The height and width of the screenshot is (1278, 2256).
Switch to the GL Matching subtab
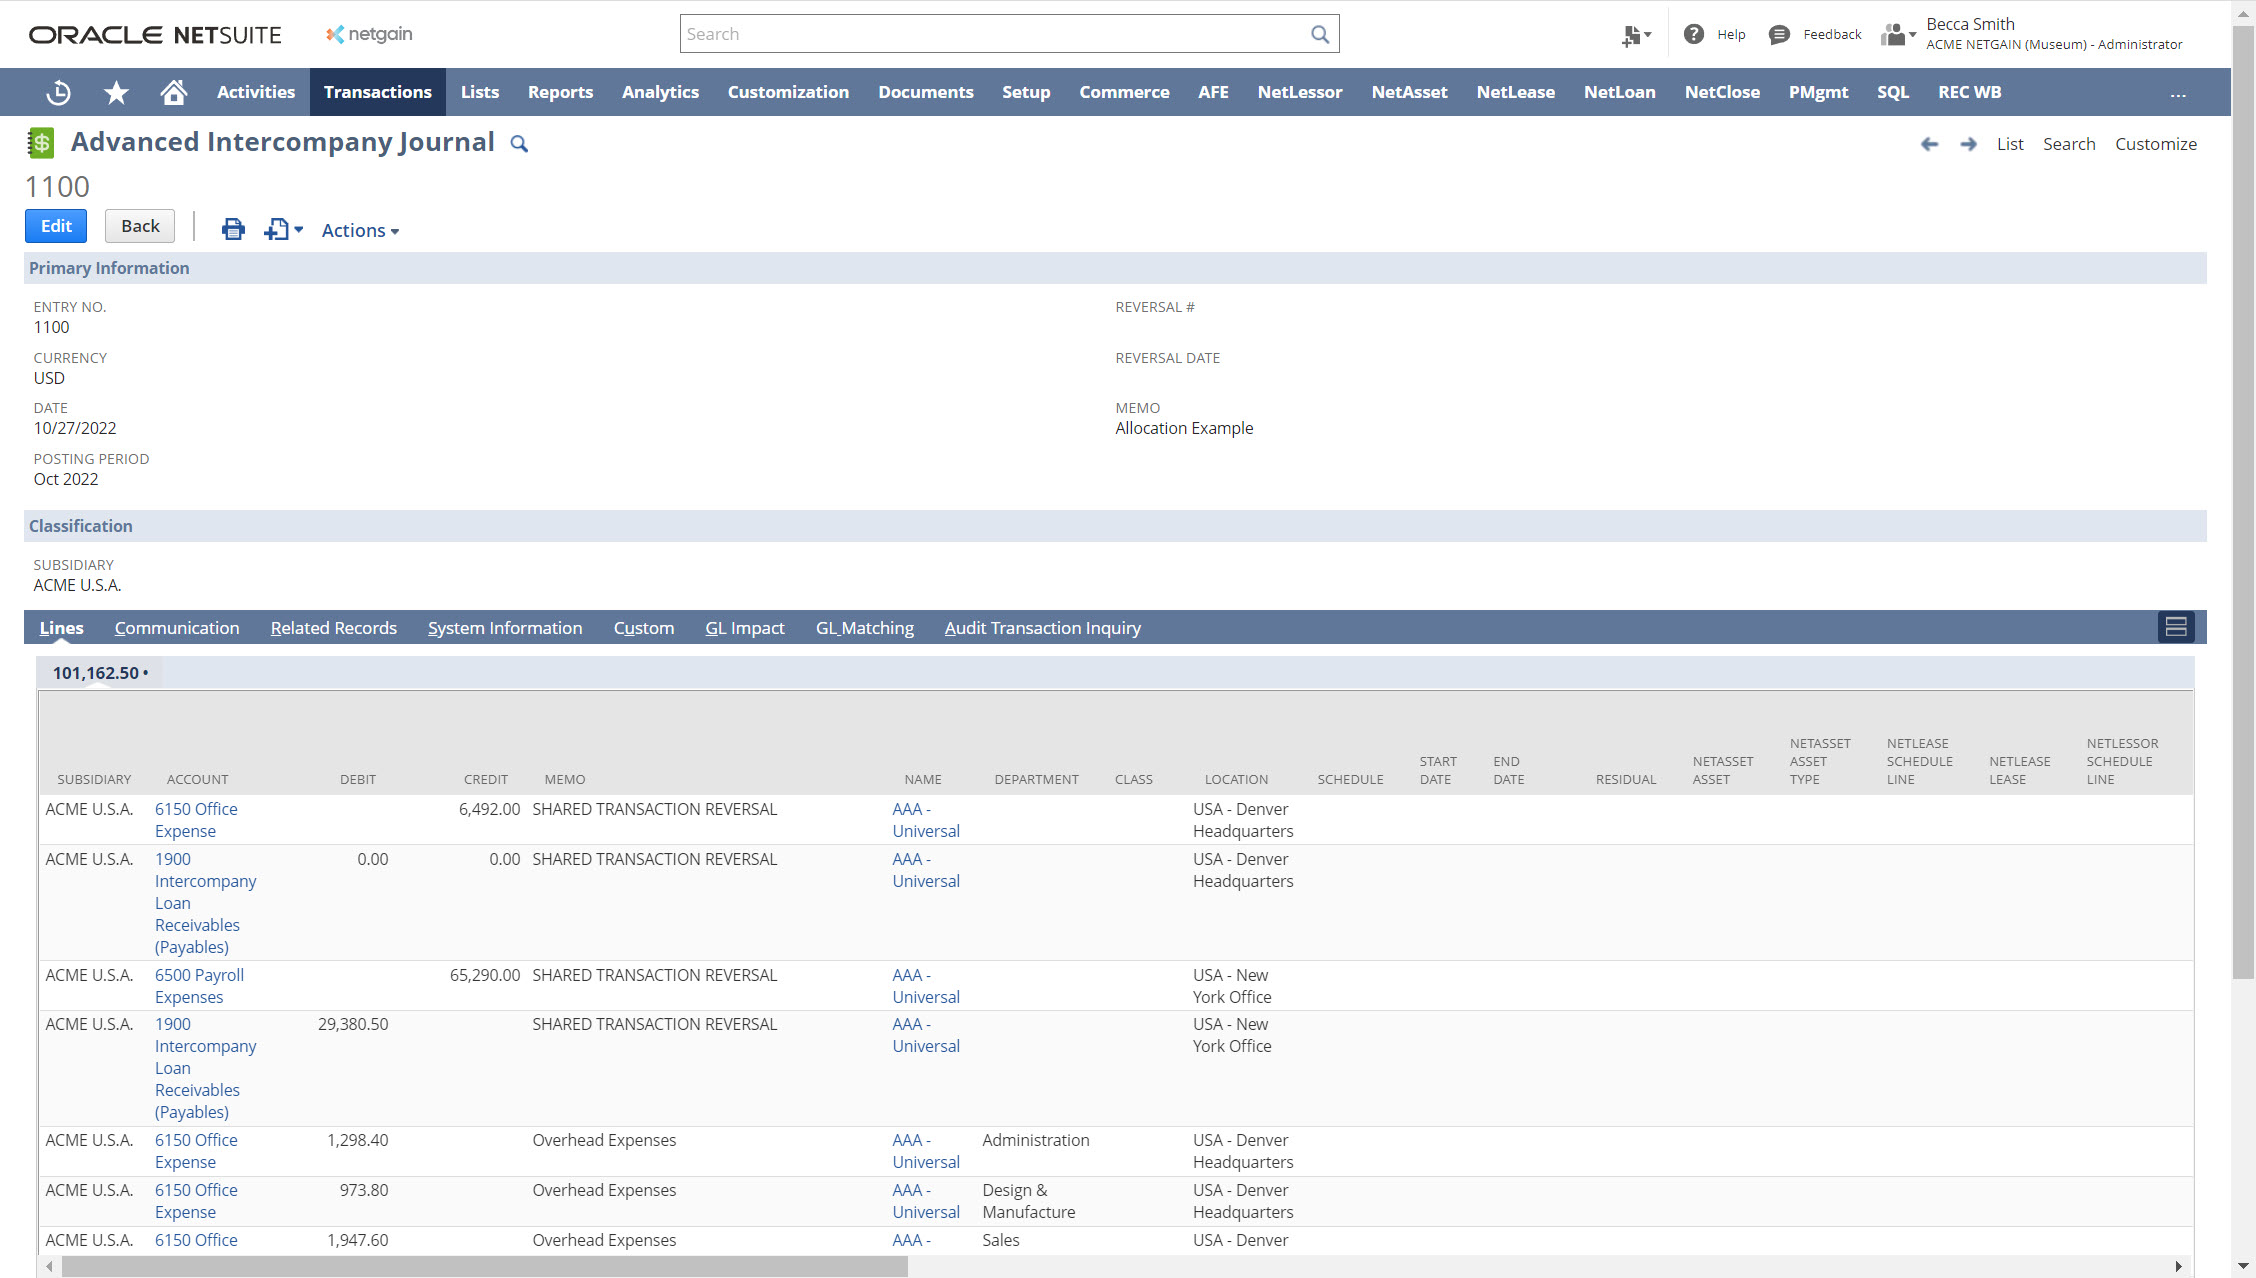click(x=865, y=628)
